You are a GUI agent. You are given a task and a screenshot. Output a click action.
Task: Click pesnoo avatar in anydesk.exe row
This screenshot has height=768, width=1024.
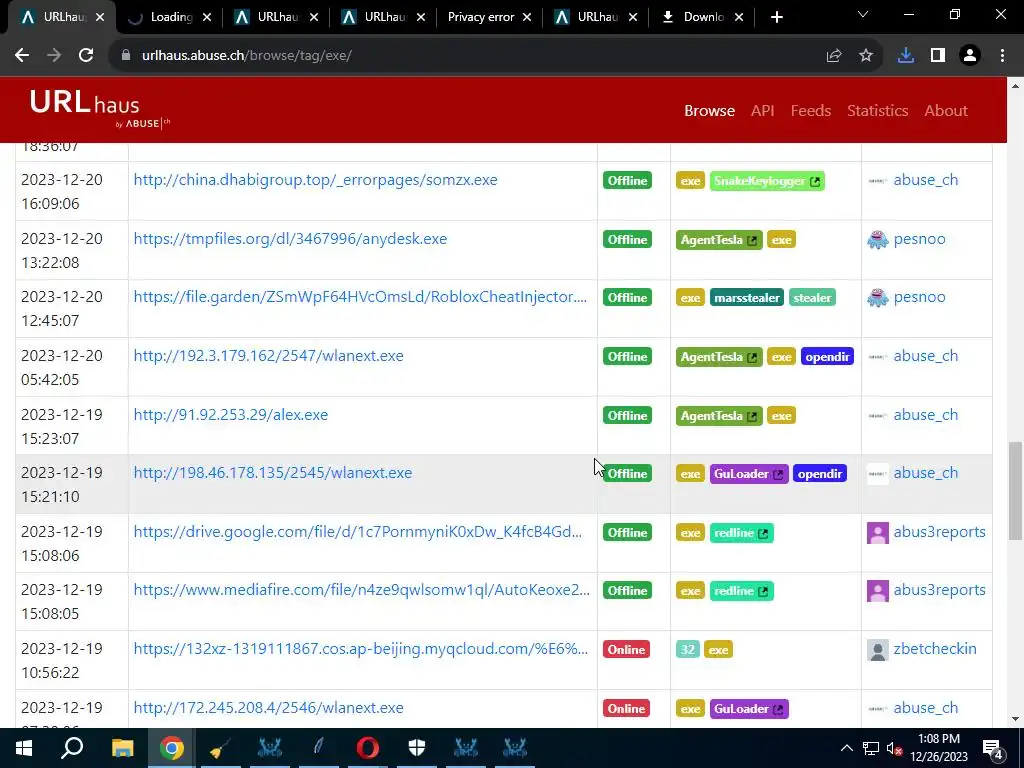point(878,239)
